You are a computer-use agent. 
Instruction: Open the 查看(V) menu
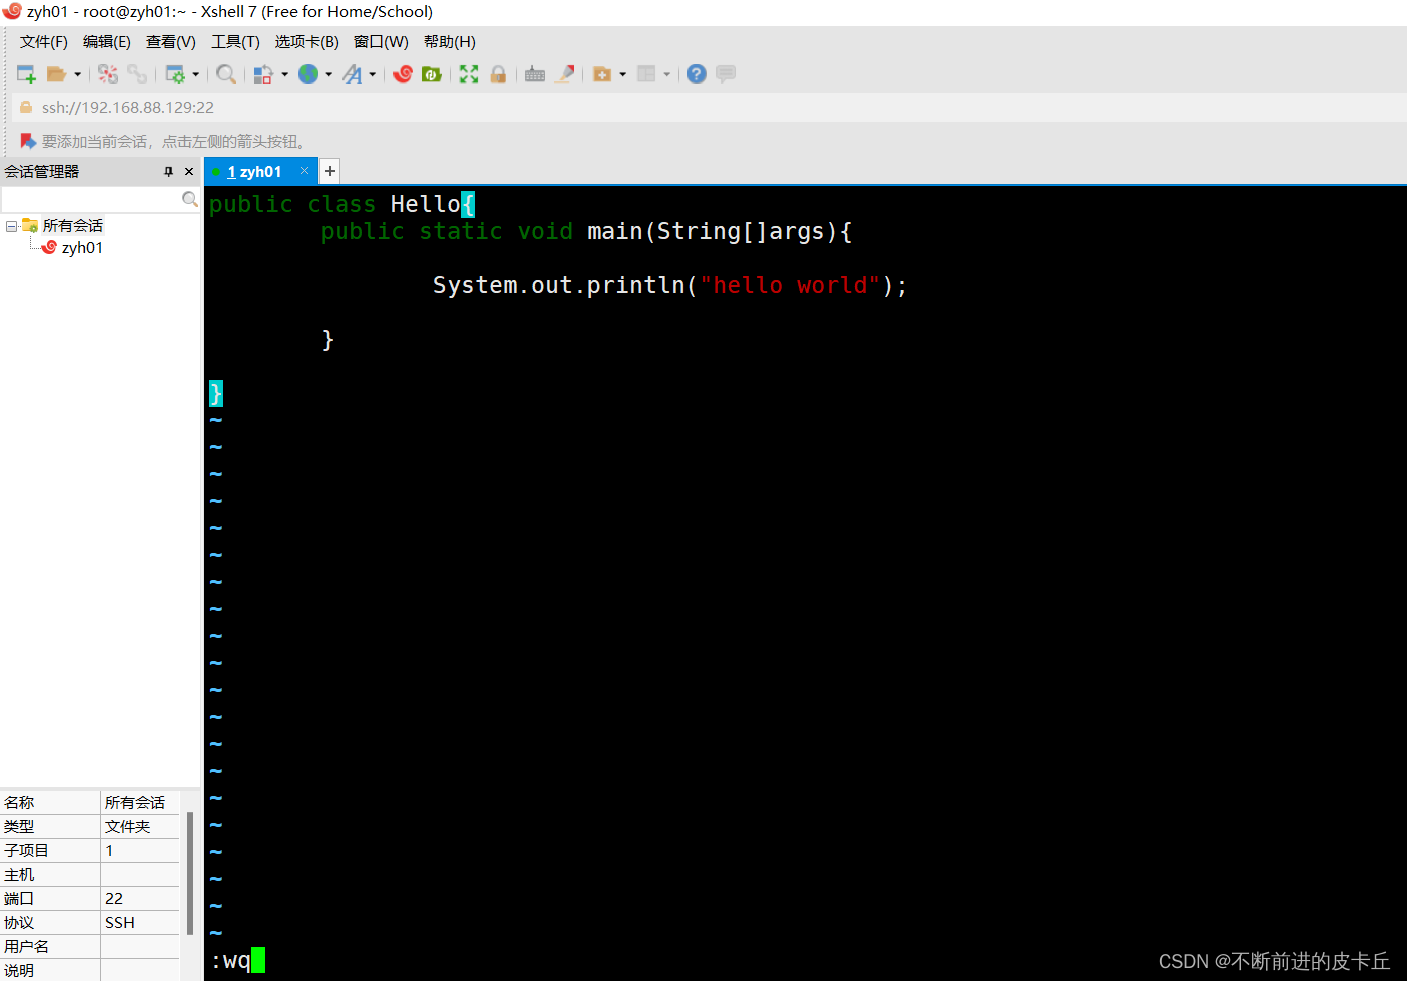(x=171, y=42)
